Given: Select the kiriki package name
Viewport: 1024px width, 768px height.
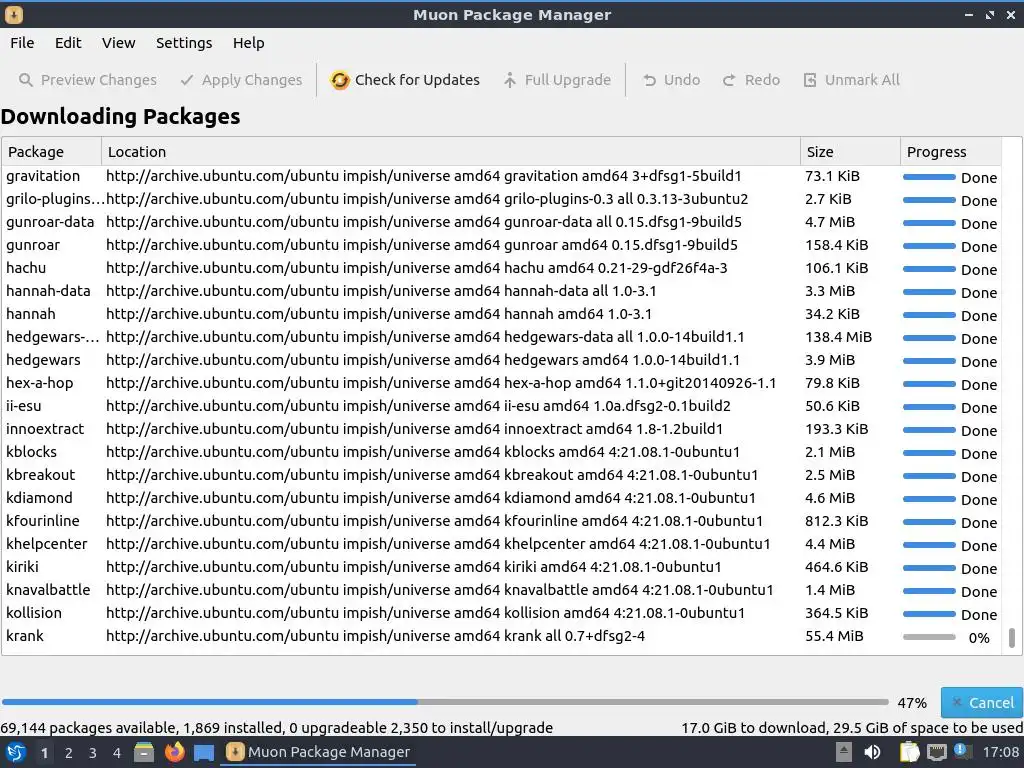Looking at the screenshot, I should click(22, 567).
